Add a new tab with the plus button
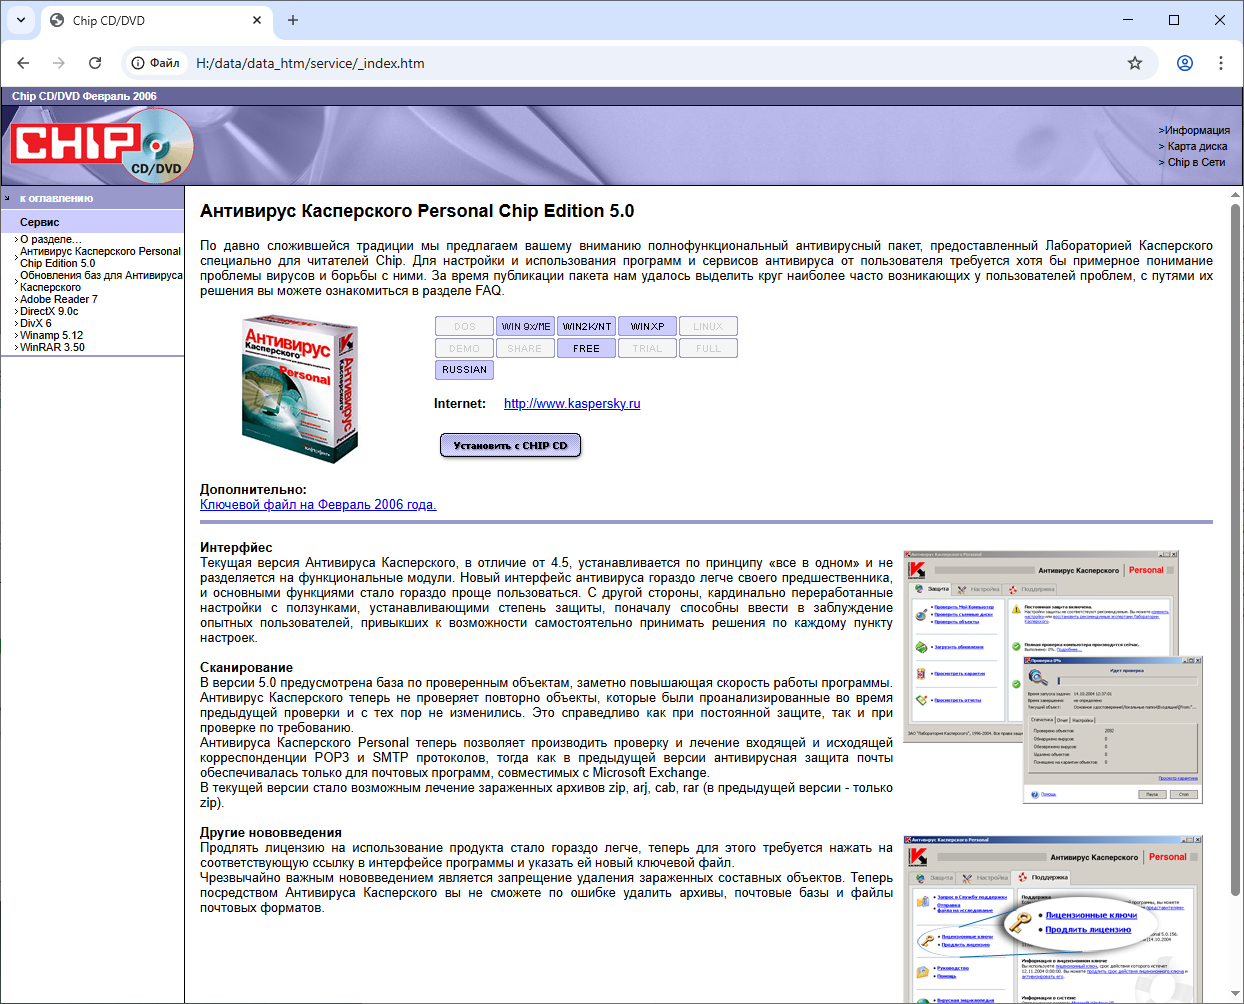This screenshot has height=1004, width=1244. click(293, 20)
